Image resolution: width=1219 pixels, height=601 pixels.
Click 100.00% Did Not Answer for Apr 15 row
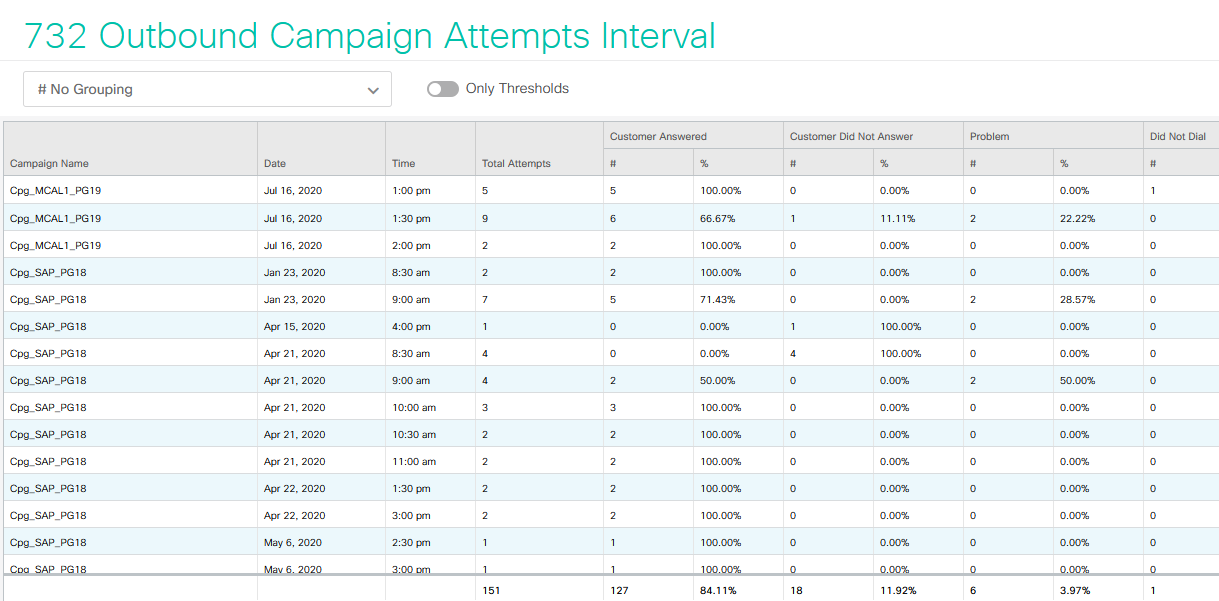pos(900,326)
